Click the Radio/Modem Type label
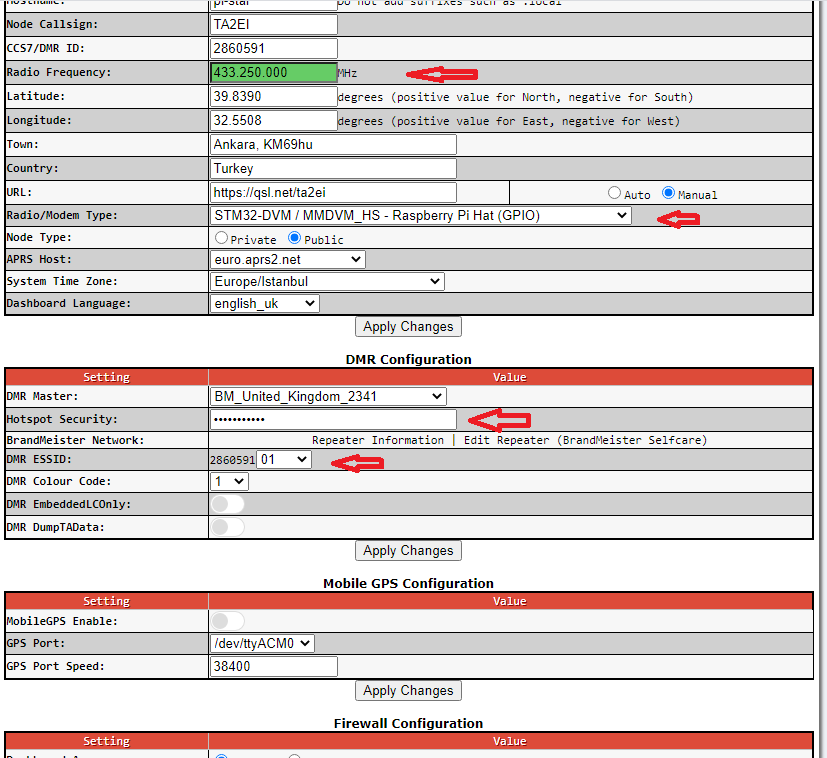 click(62, 215)
